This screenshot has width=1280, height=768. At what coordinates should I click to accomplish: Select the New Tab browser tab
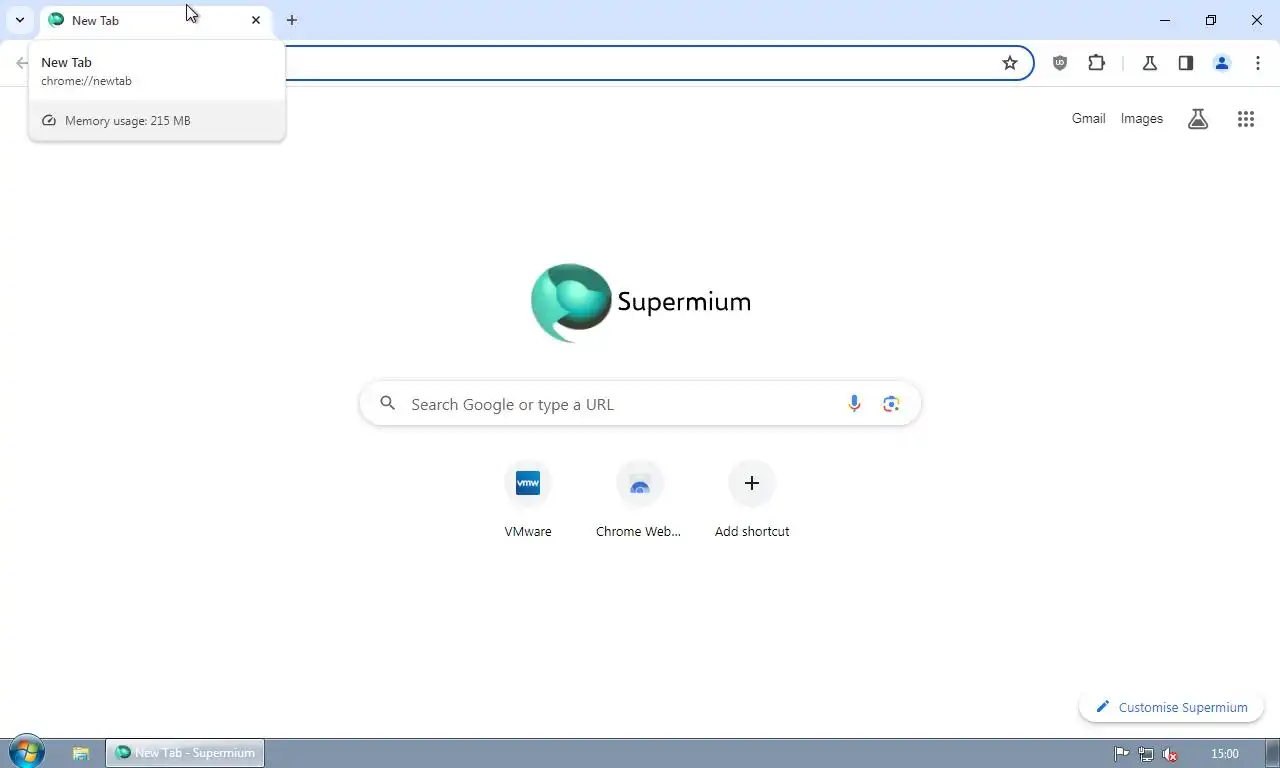(x=155, y=20)
